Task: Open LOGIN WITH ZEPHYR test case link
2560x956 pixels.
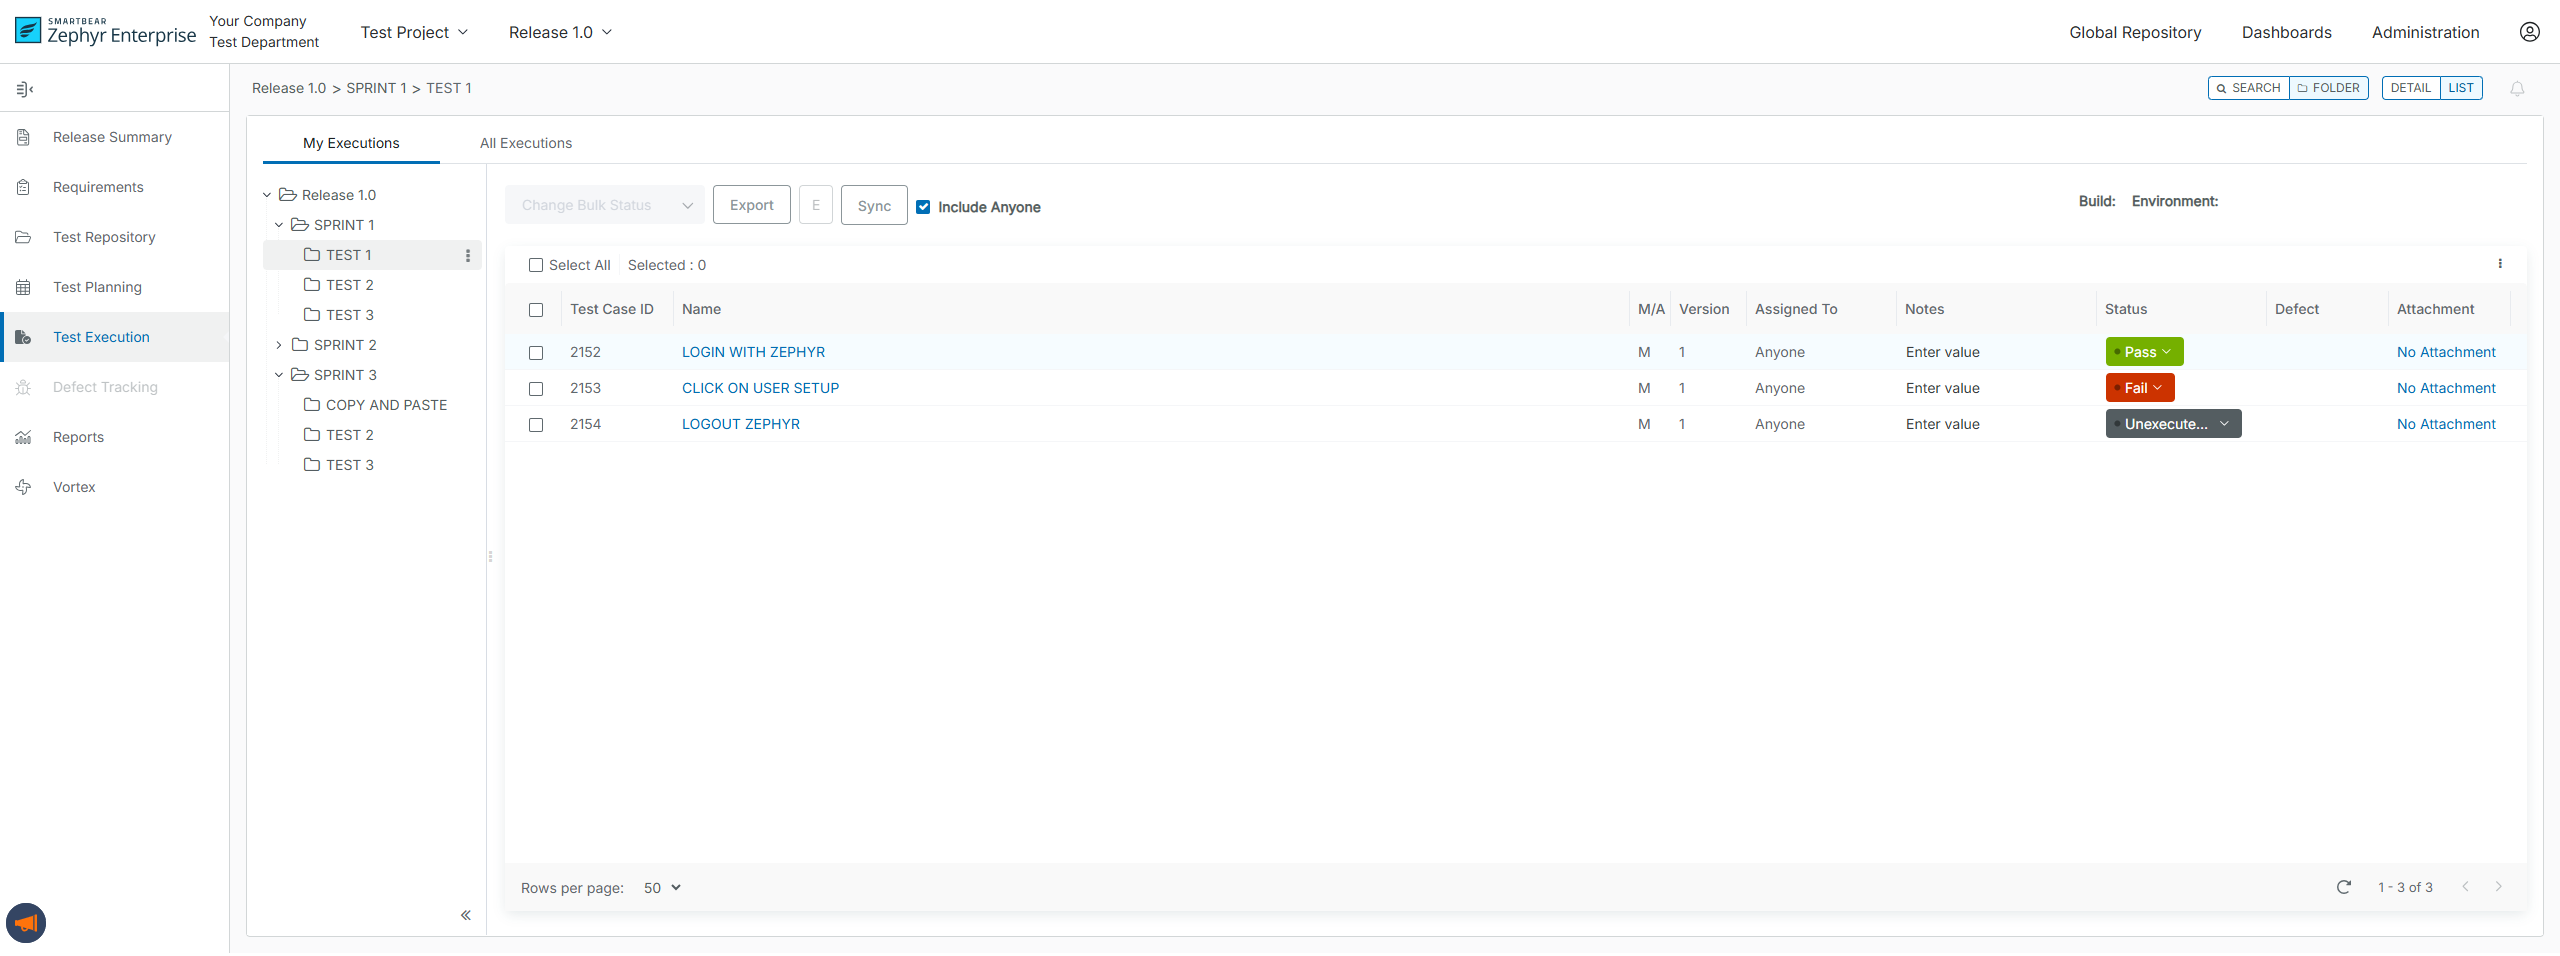Action: (x=753, y=352)
